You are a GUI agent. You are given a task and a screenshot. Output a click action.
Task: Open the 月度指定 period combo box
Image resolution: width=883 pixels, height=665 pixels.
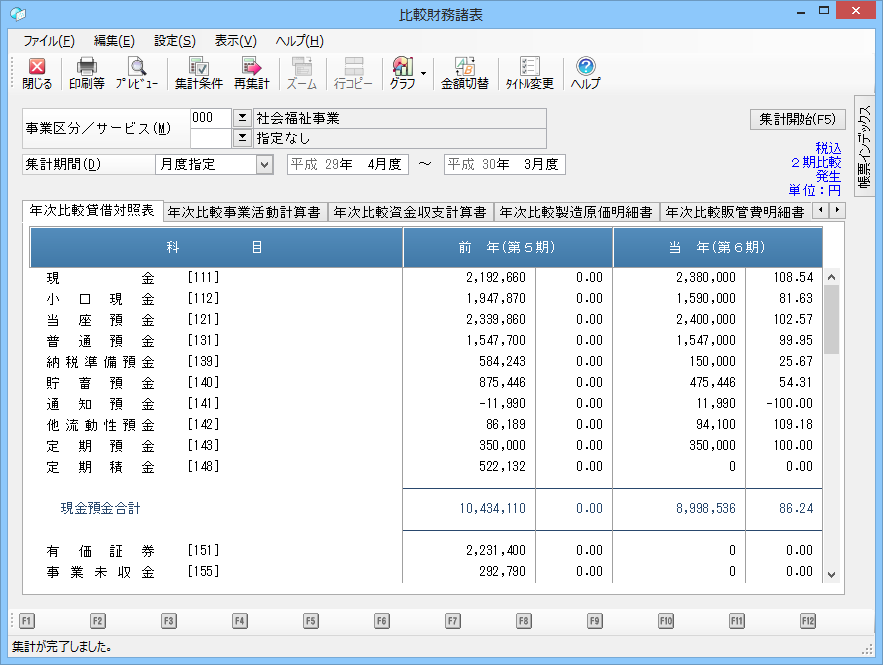tap(264, 165)
